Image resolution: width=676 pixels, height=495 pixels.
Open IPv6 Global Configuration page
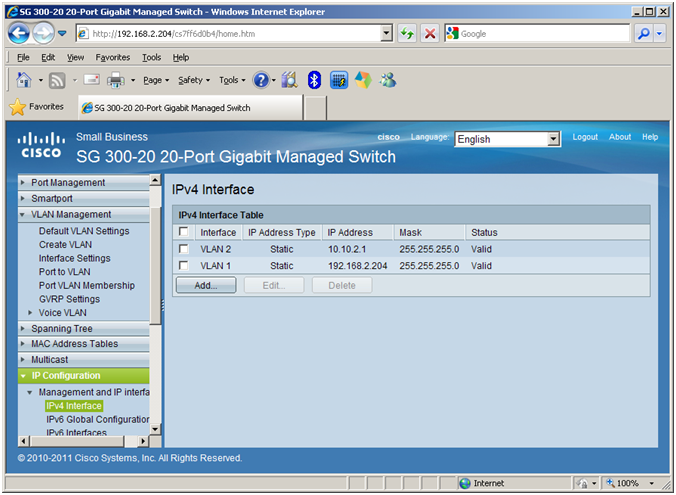(x=98, y=420)
